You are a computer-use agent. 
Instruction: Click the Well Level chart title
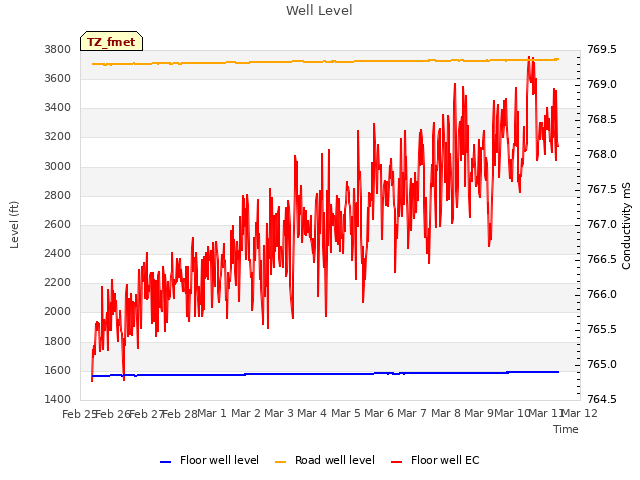[319, 11]
